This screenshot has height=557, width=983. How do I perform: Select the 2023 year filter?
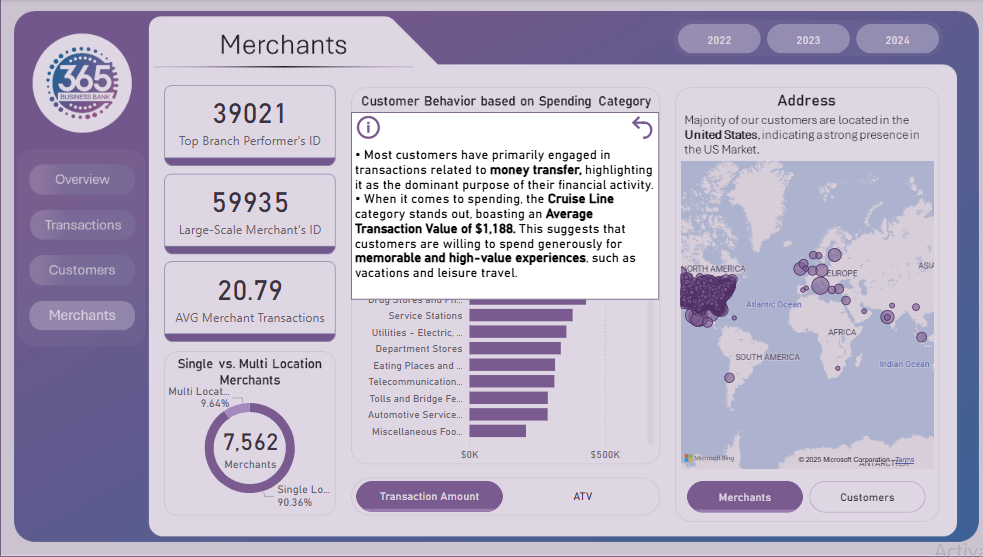[x=808, y=40]
